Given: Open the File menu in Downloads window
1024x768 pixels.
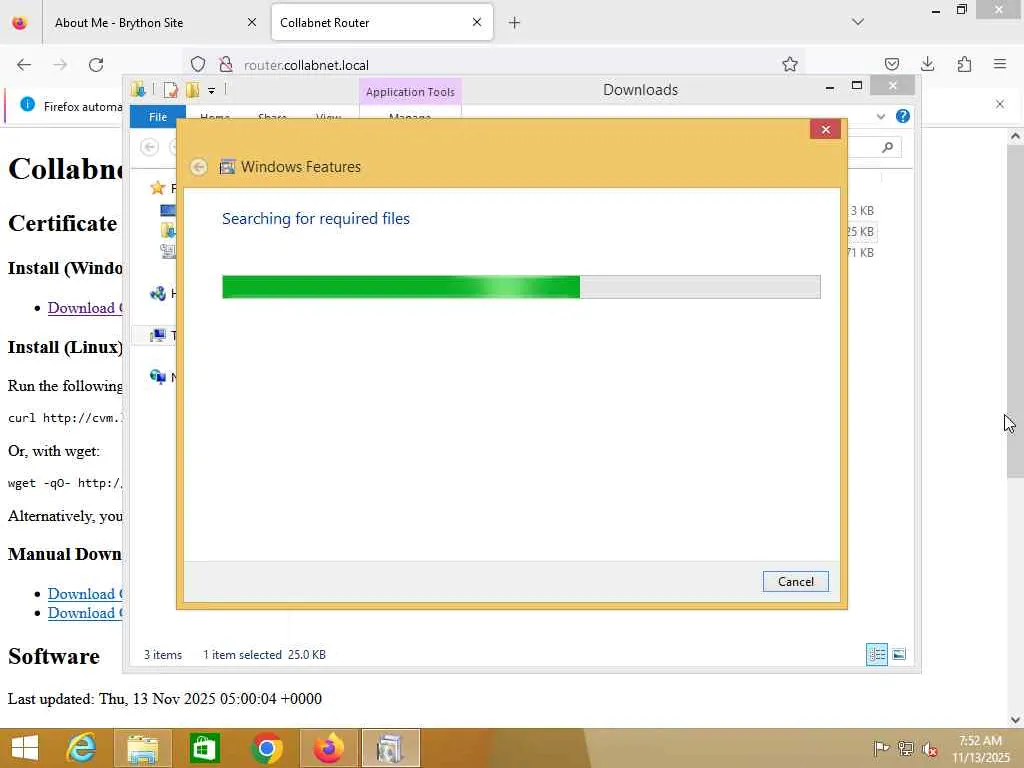Looking at the screenshot, I should click(x=157, y=117).
